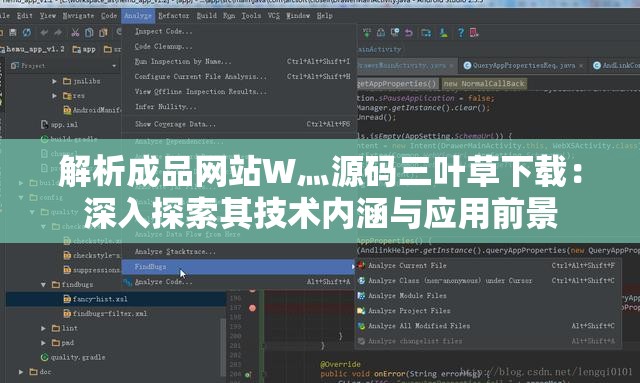
Task: Click the class icon on the AndLinkCo tab
Action: pyautogui.click(x=597, y=65)
